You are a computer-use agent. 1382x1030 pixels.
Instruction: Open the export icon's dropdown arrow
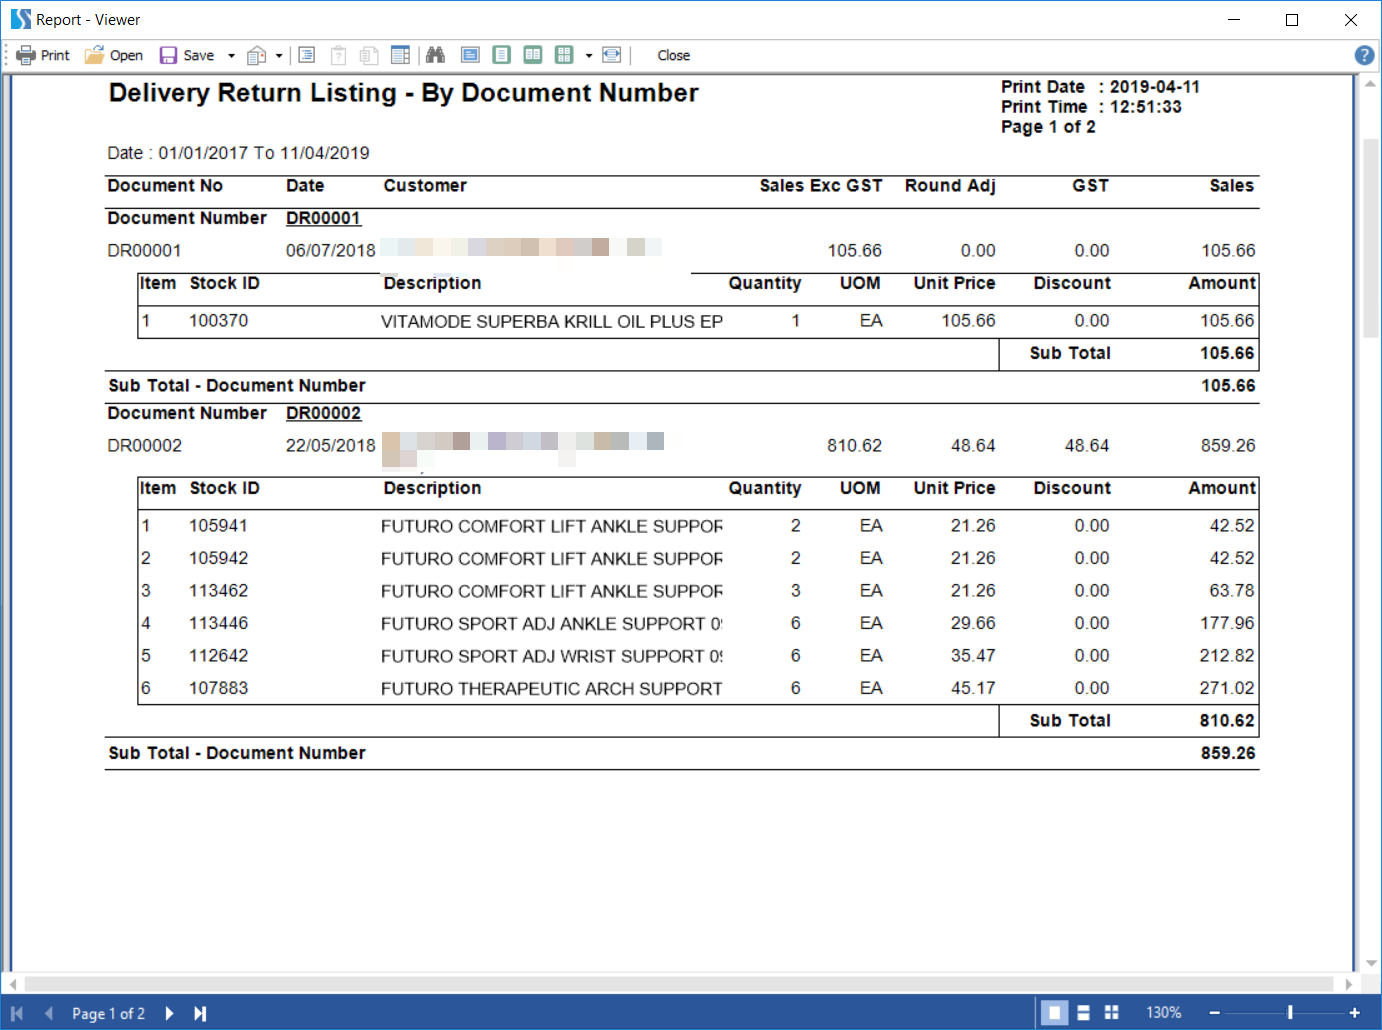click(x=279, y=56)
